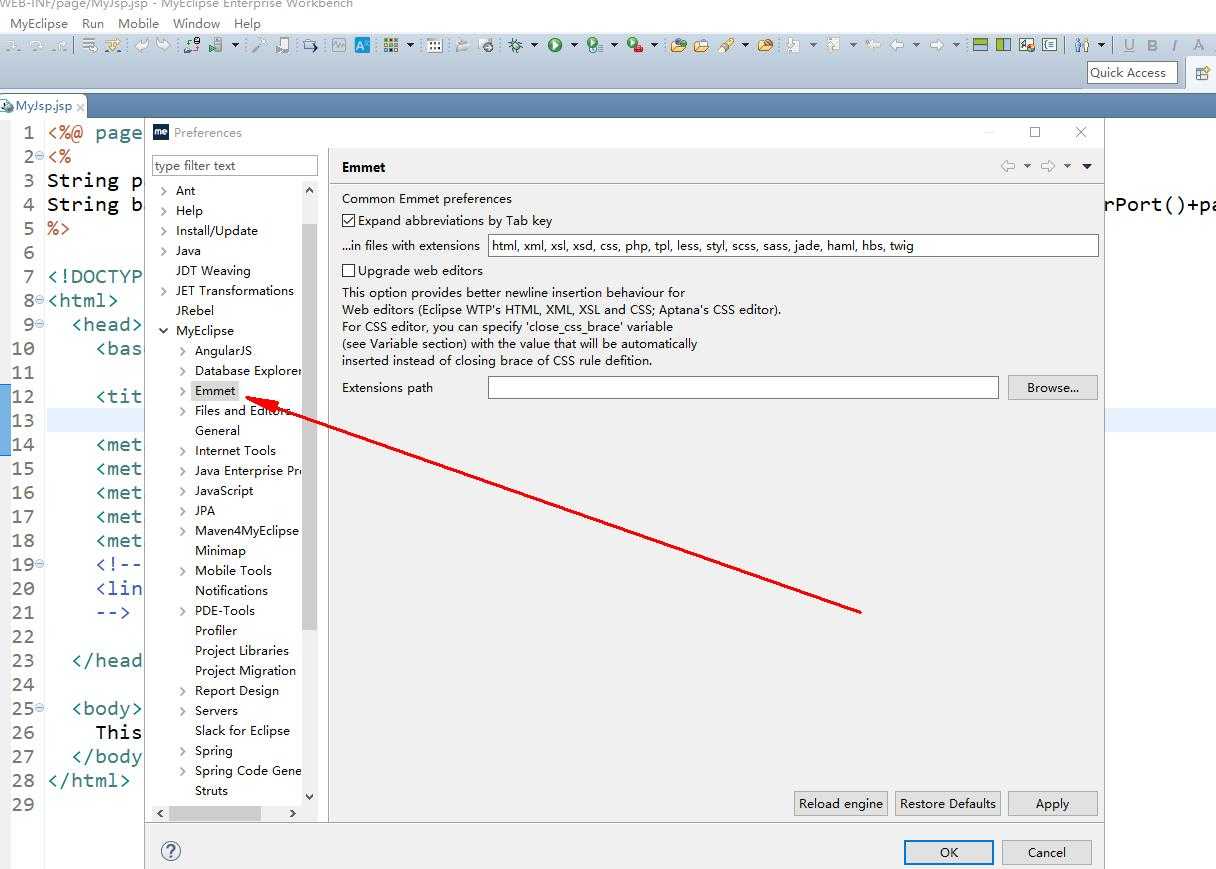Enable the Upgrade web editors checkbox
The image size is (1216, 869).
[x=348, y=270]
